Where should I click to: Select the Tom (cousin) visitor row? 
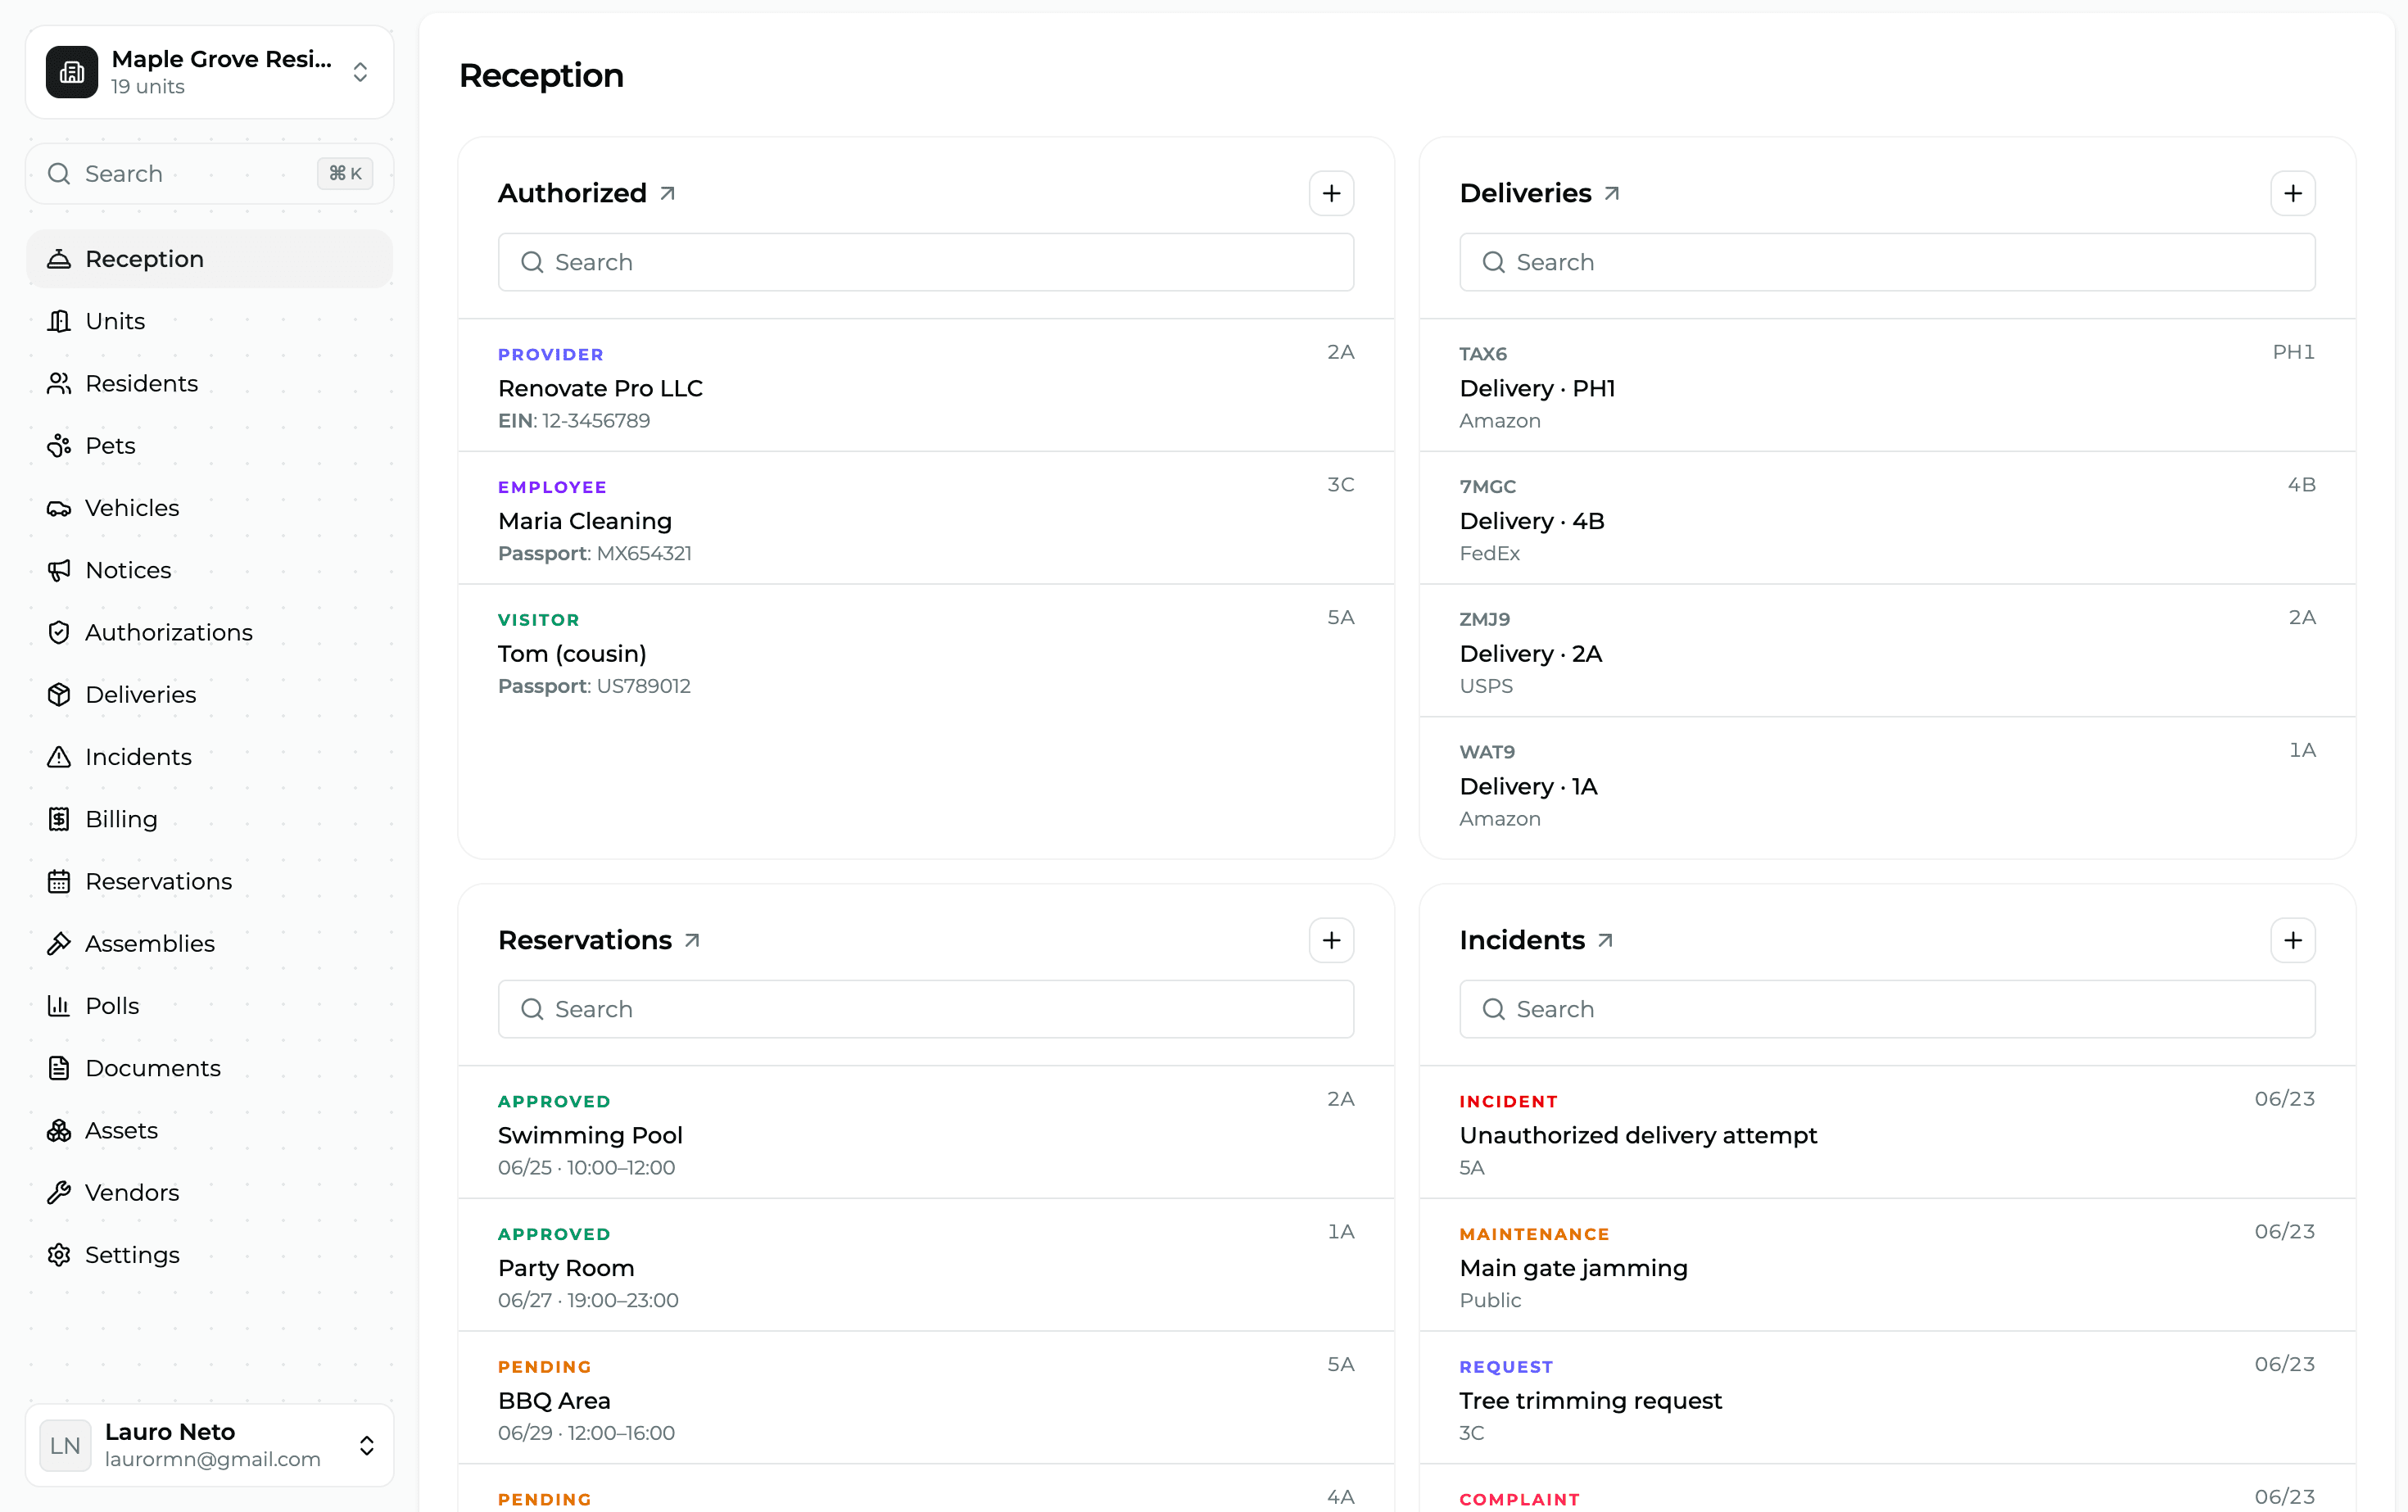pos(926,651)
